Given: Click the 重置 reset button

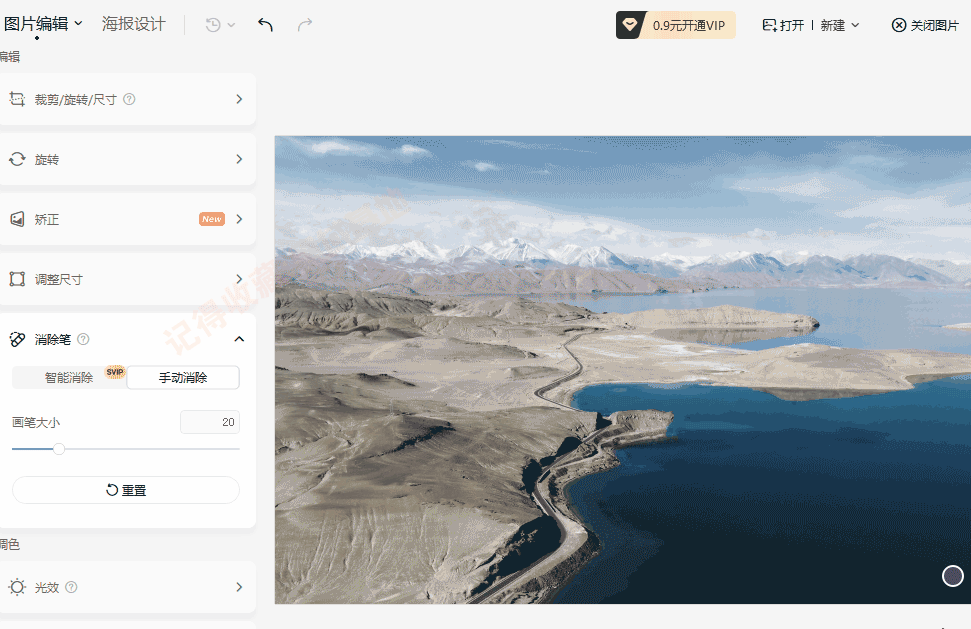Looking at the screenshot, I should point(126,490).
